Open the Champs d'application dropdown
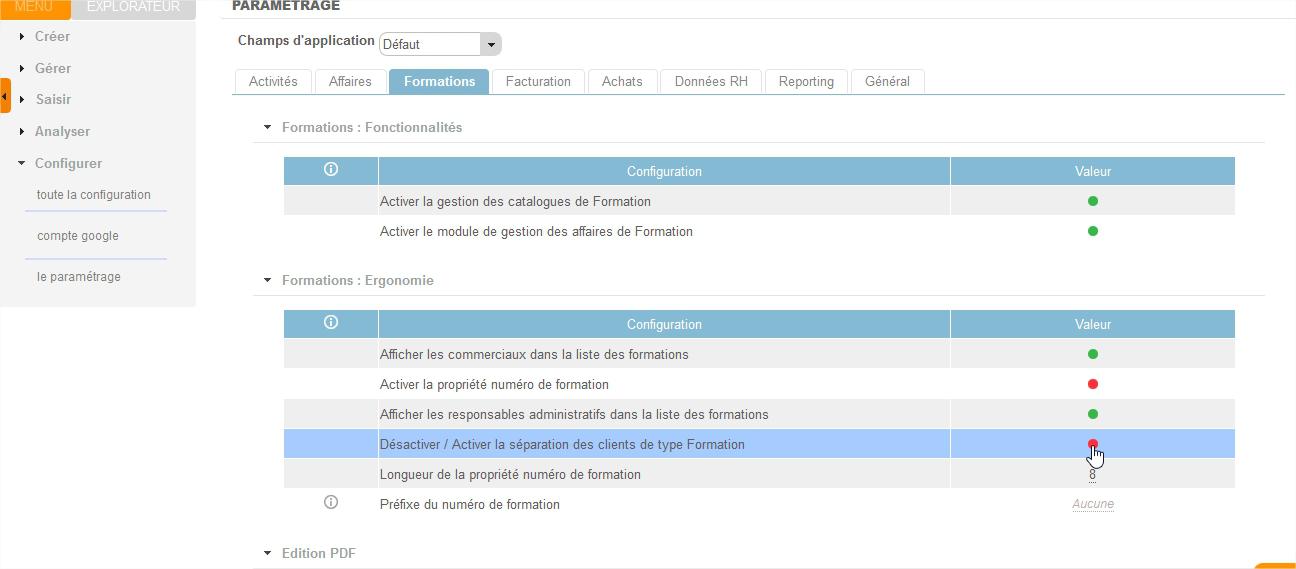1296x569 pixels. 489,44
